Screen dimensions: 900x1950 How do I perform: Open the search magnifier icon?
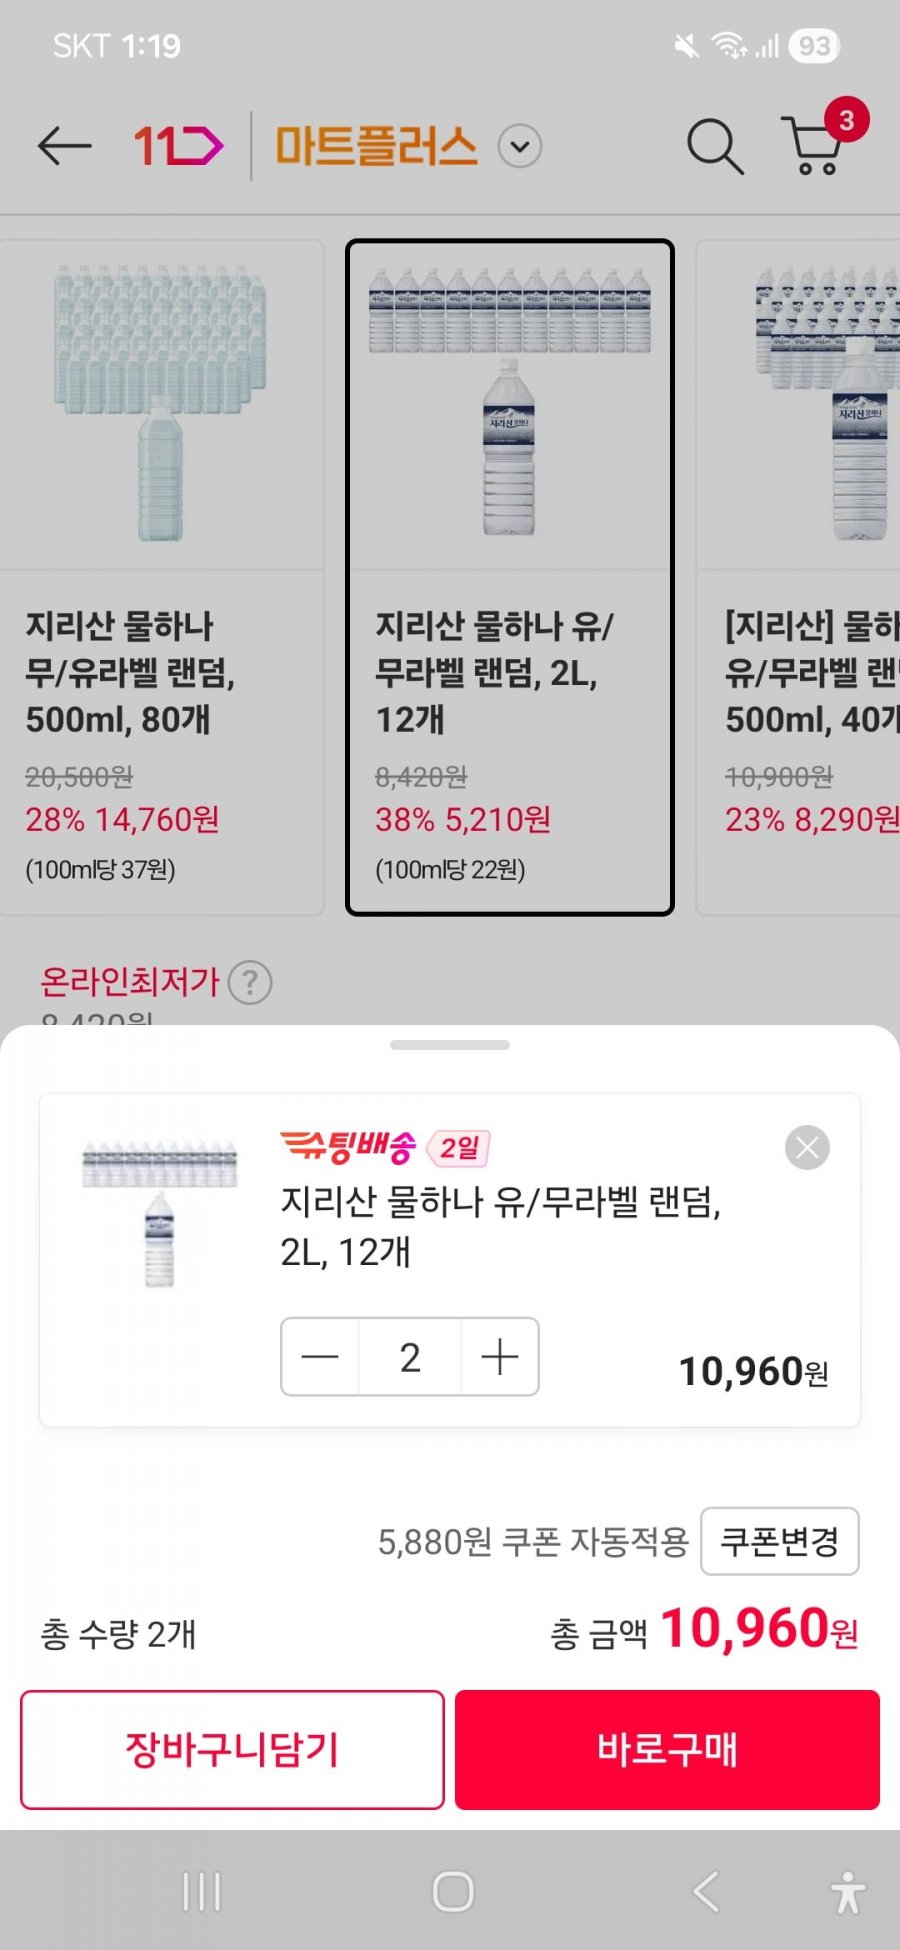[714, 146]
